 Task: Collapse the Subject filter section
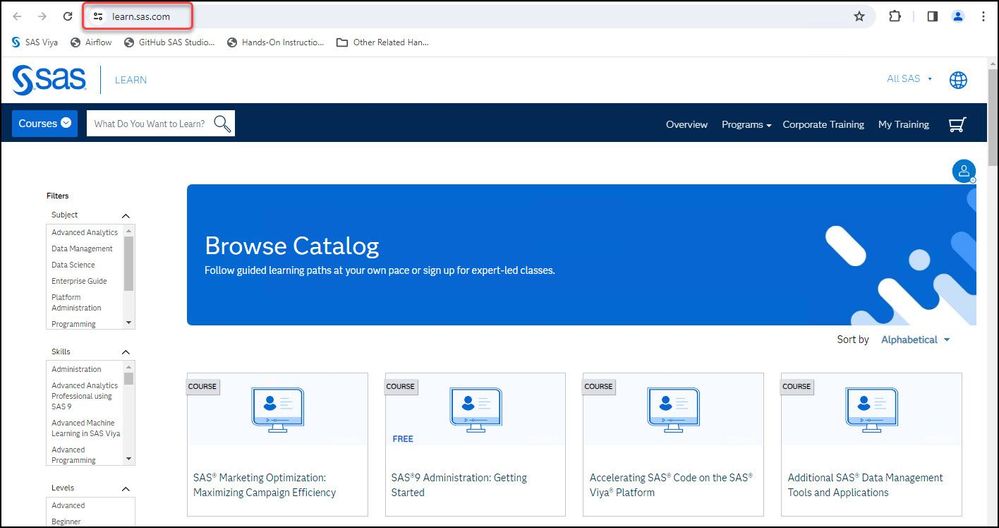126,216
